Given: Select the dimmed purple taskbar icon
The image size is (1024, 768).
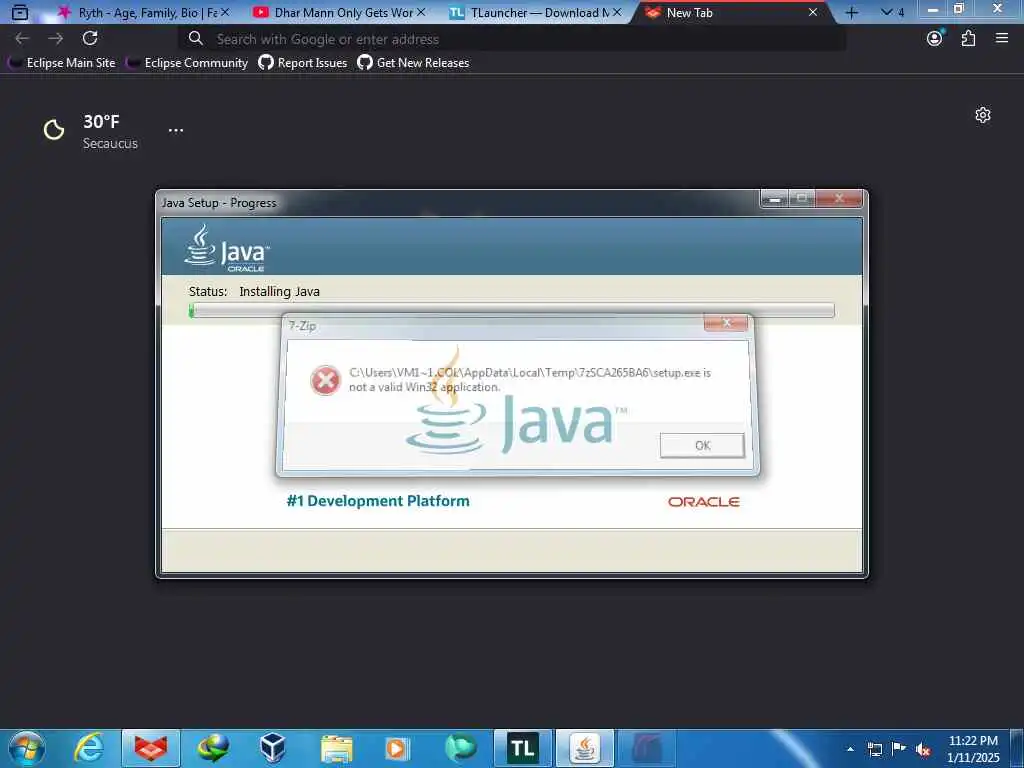Looking at the screenshot, I should click(x=647, y=748).
